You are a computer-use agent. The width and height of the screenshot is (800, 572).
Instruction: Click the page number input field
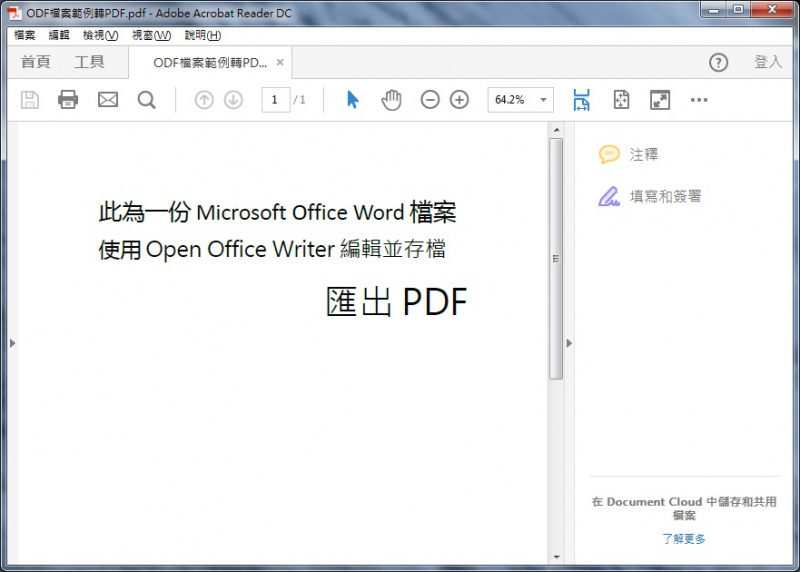(275, 100)
